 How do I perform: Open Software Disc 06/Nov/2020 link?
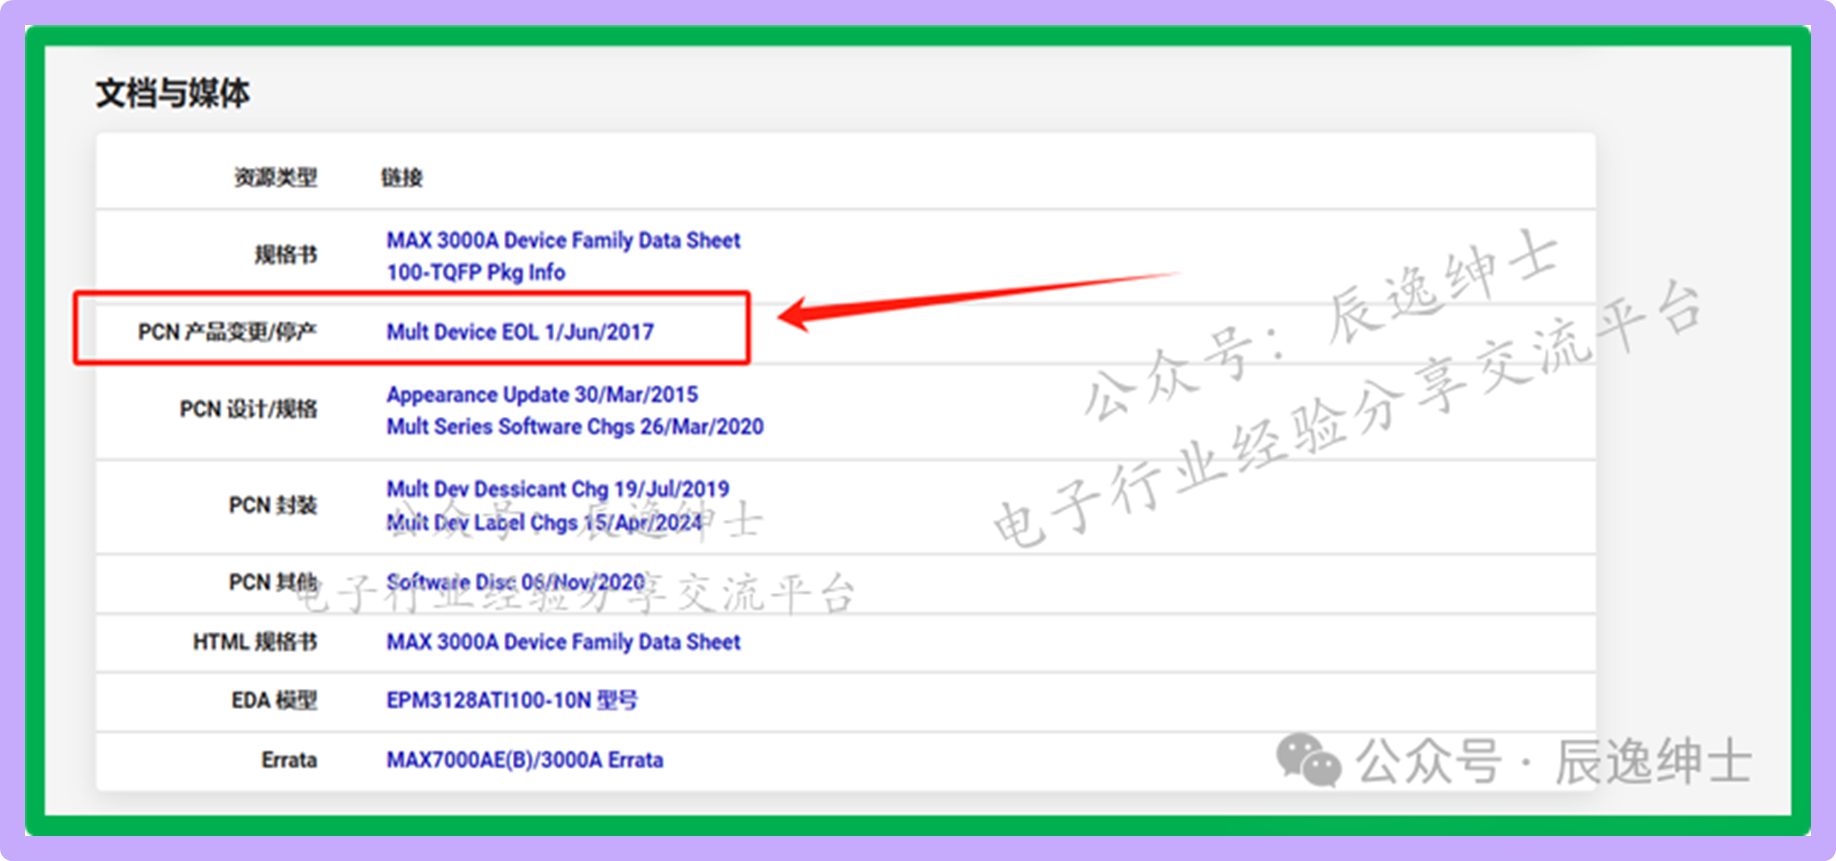click(x=516, y=582)
